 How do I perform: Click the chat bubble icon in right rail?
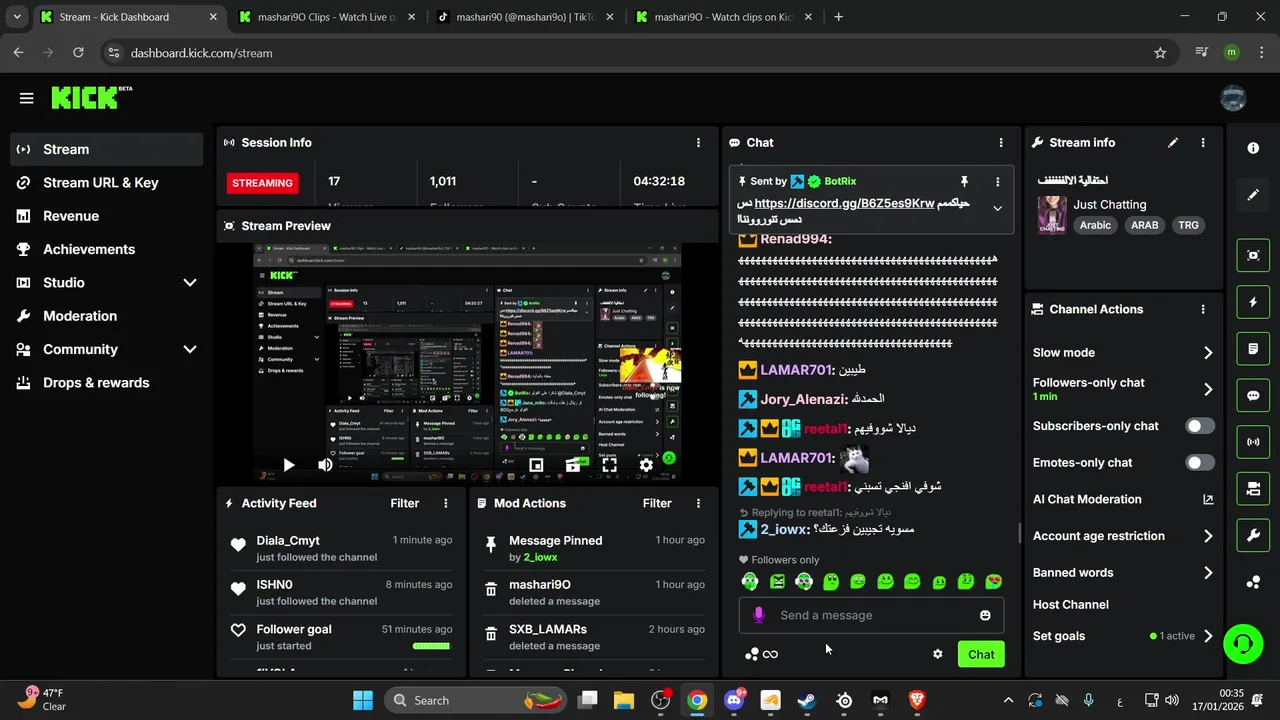tap(1253, 395)
